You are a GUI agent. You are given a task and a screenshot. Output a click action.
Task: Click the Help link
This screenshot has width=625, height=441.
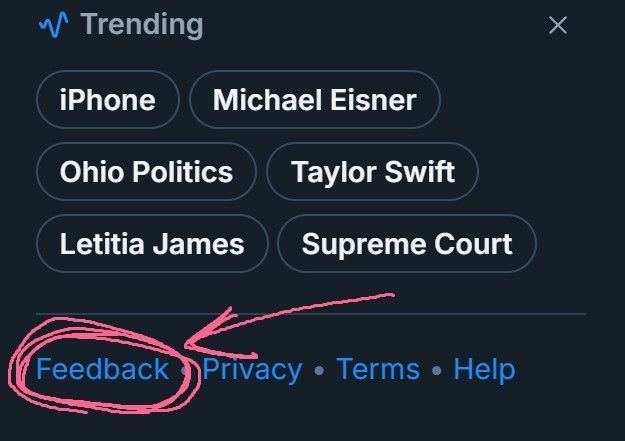point(484,370)
